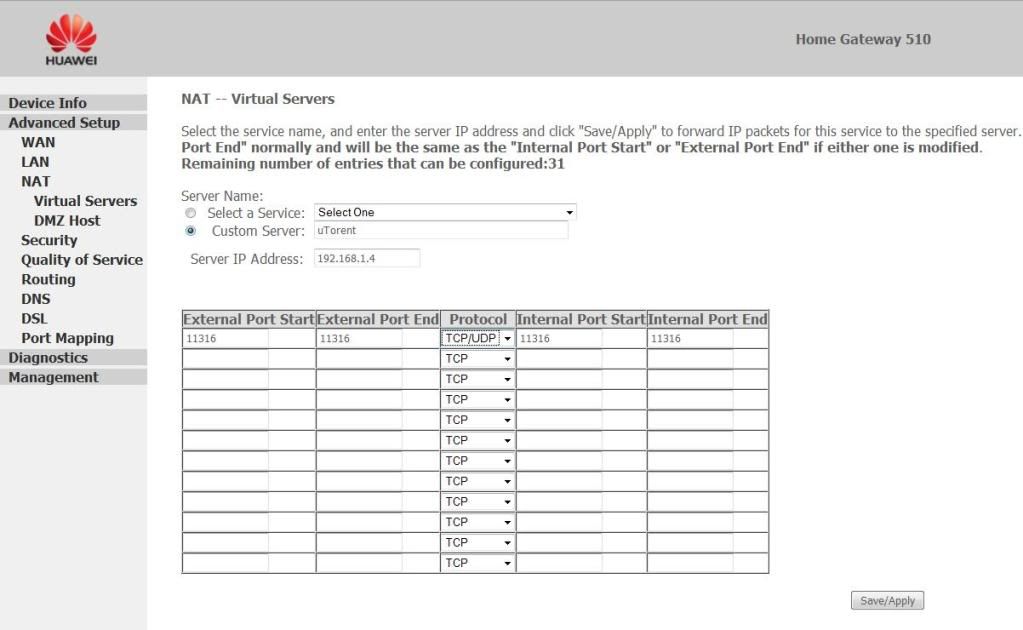Open Routing settings
This screenshot has width=1023, height=630.
48,279
